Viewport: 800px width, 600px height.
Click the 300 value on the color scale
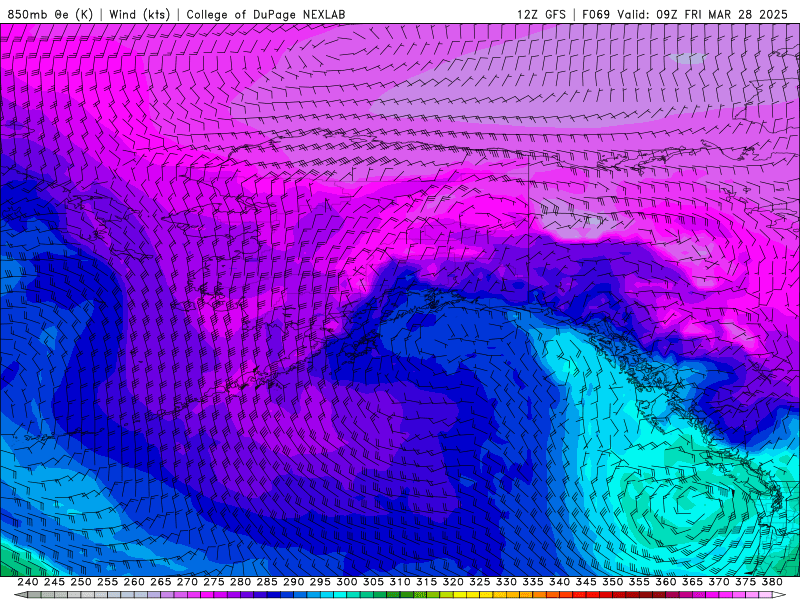pyautogui.click(x=346, y=582)
